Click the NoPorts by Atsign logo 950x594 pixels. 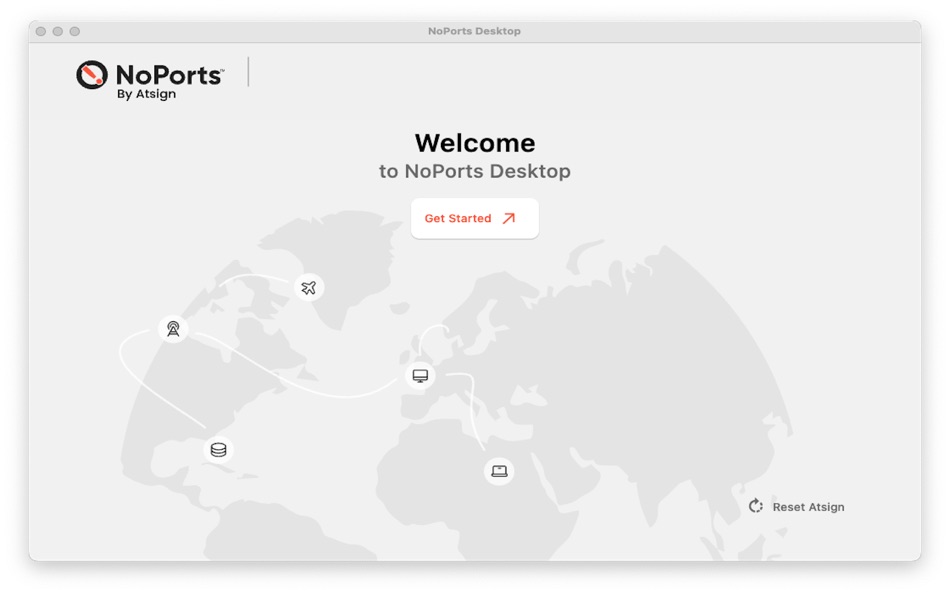150,80
